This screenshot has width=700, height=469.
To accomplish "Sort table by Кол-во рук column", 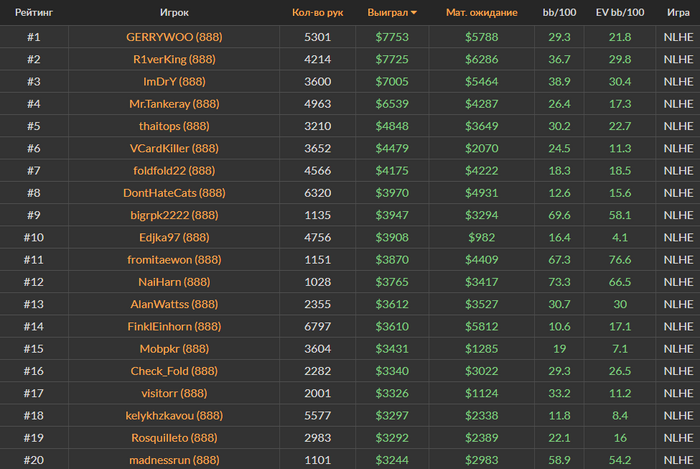I will [317, 12].
